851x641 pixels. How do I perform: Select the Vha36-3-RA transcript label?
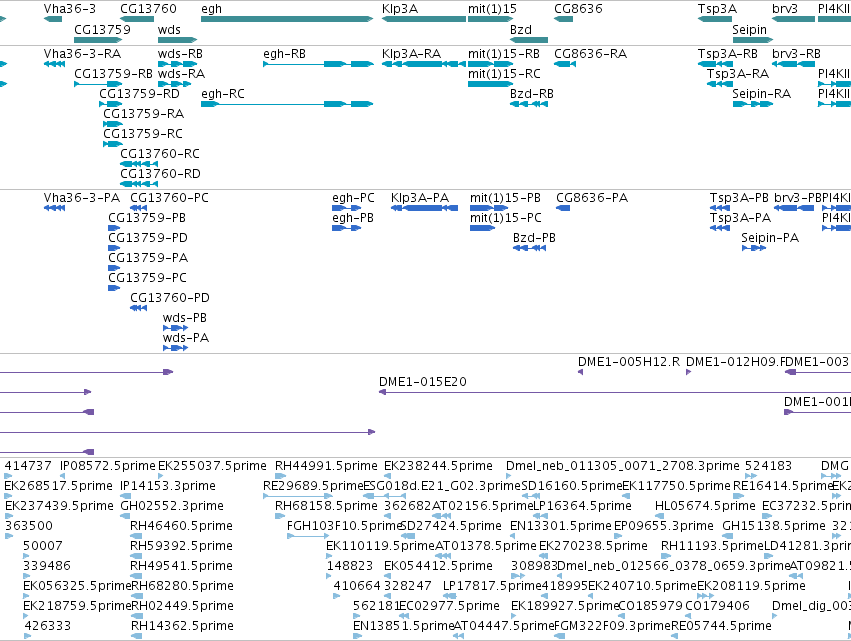82,54
